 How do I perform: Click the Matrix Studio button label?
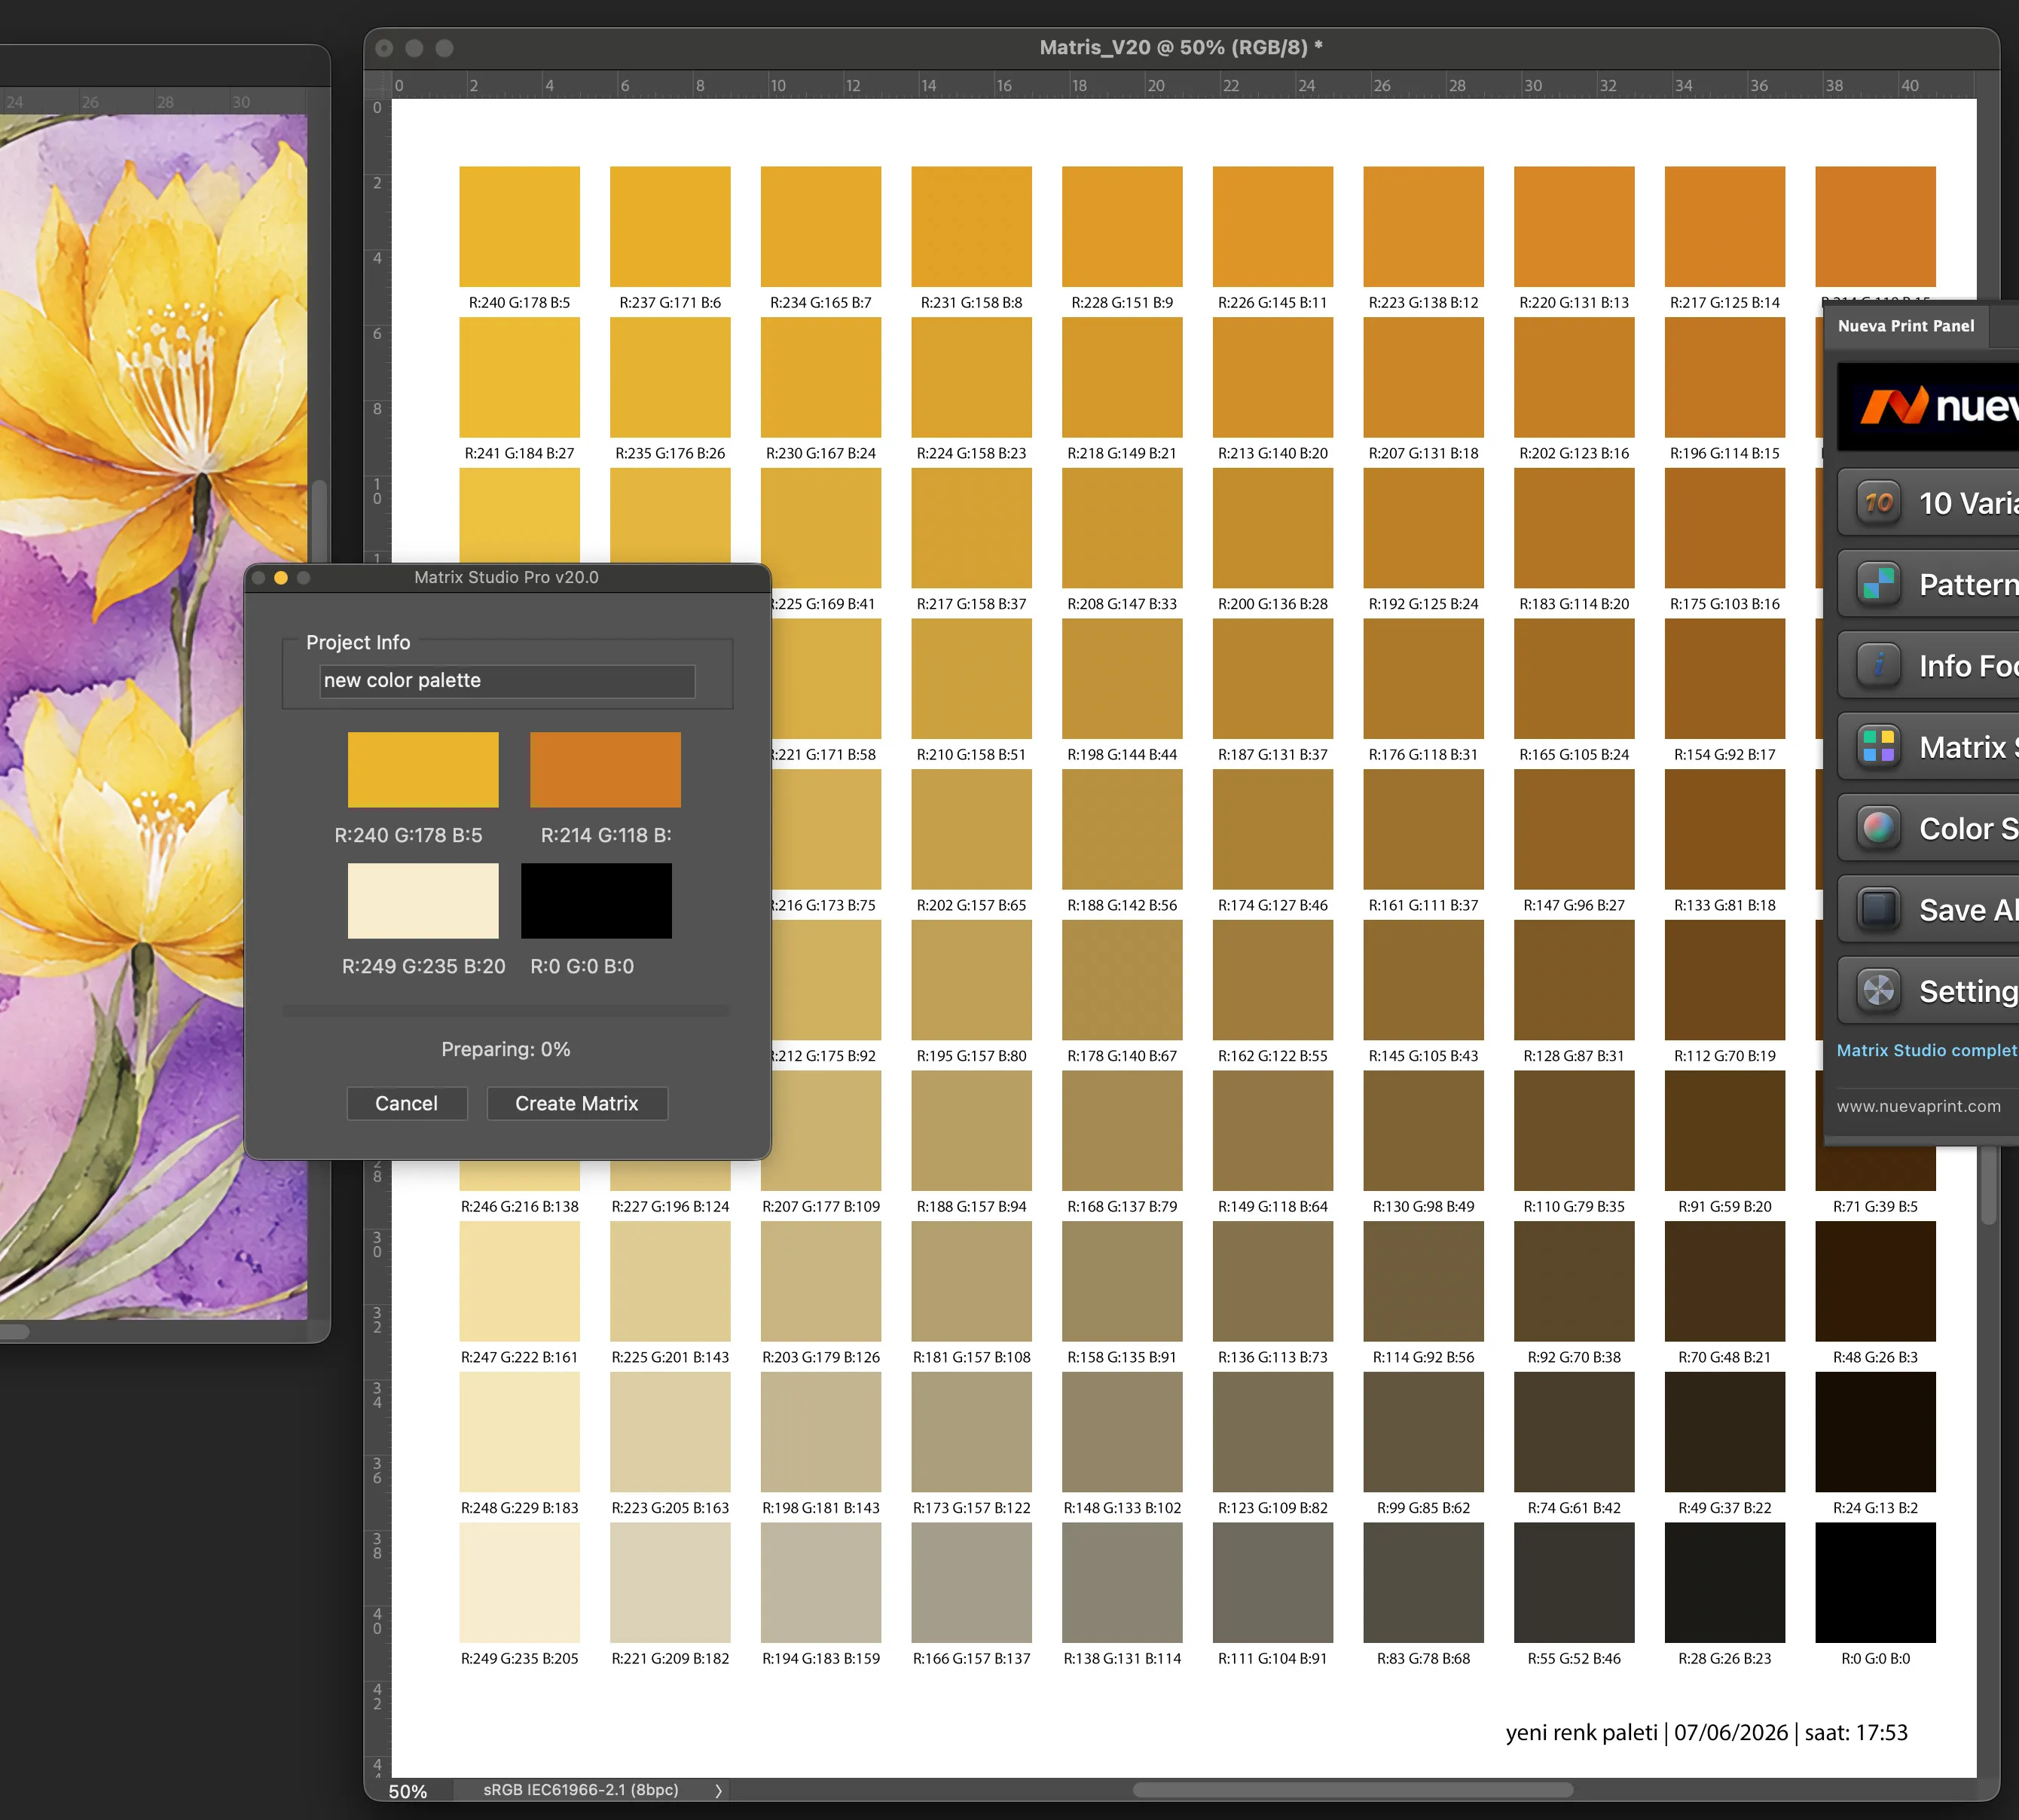coord(1968,748)
